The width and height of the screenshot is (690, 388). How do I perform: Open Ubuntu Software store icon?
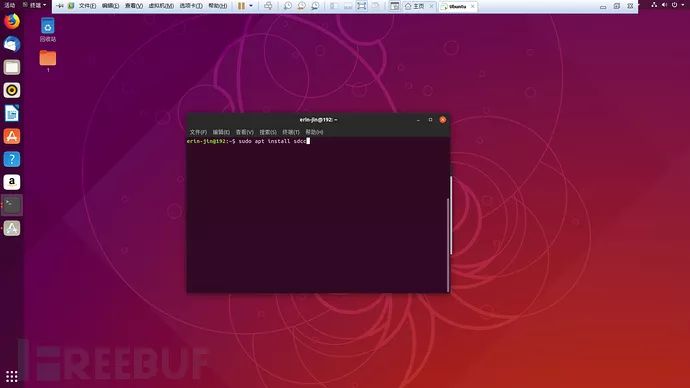coord(12,136)
